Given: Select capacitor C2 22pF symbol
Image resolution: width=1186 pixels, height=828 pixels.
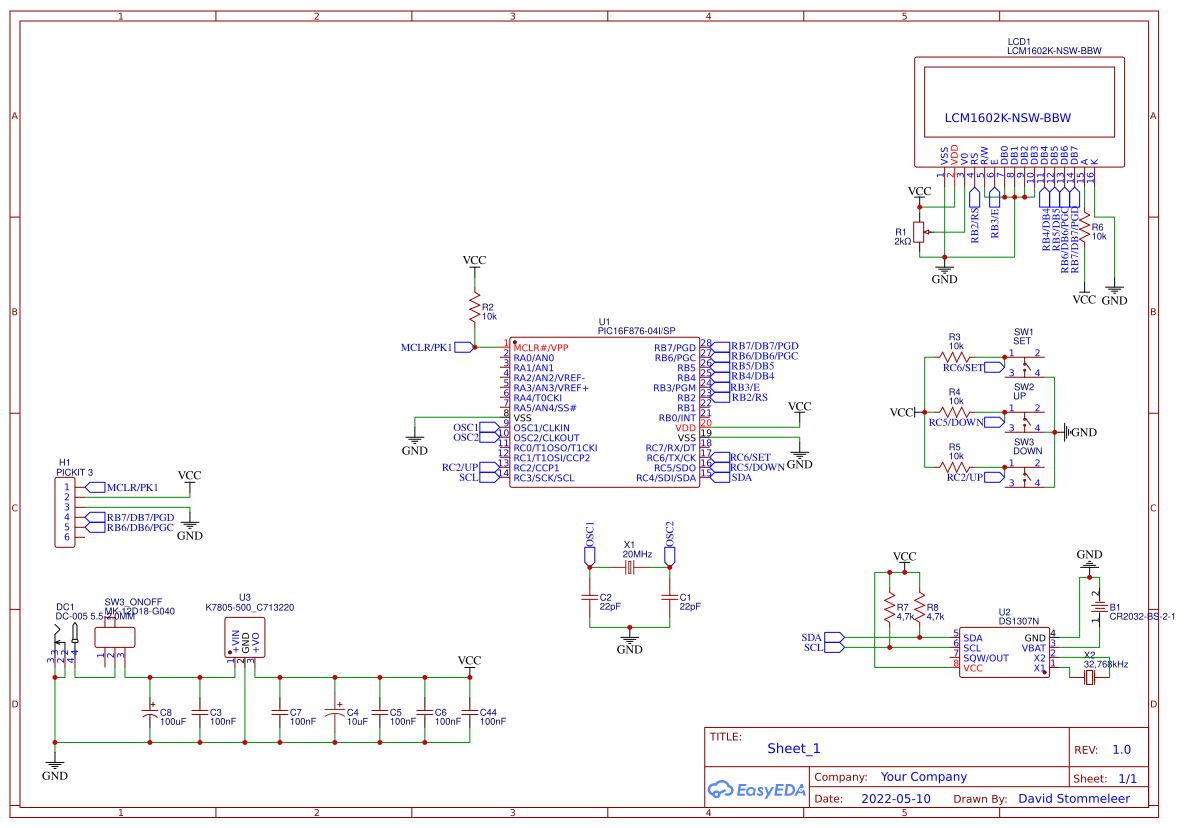Looking at the screenshot, I should click(590, 597).
